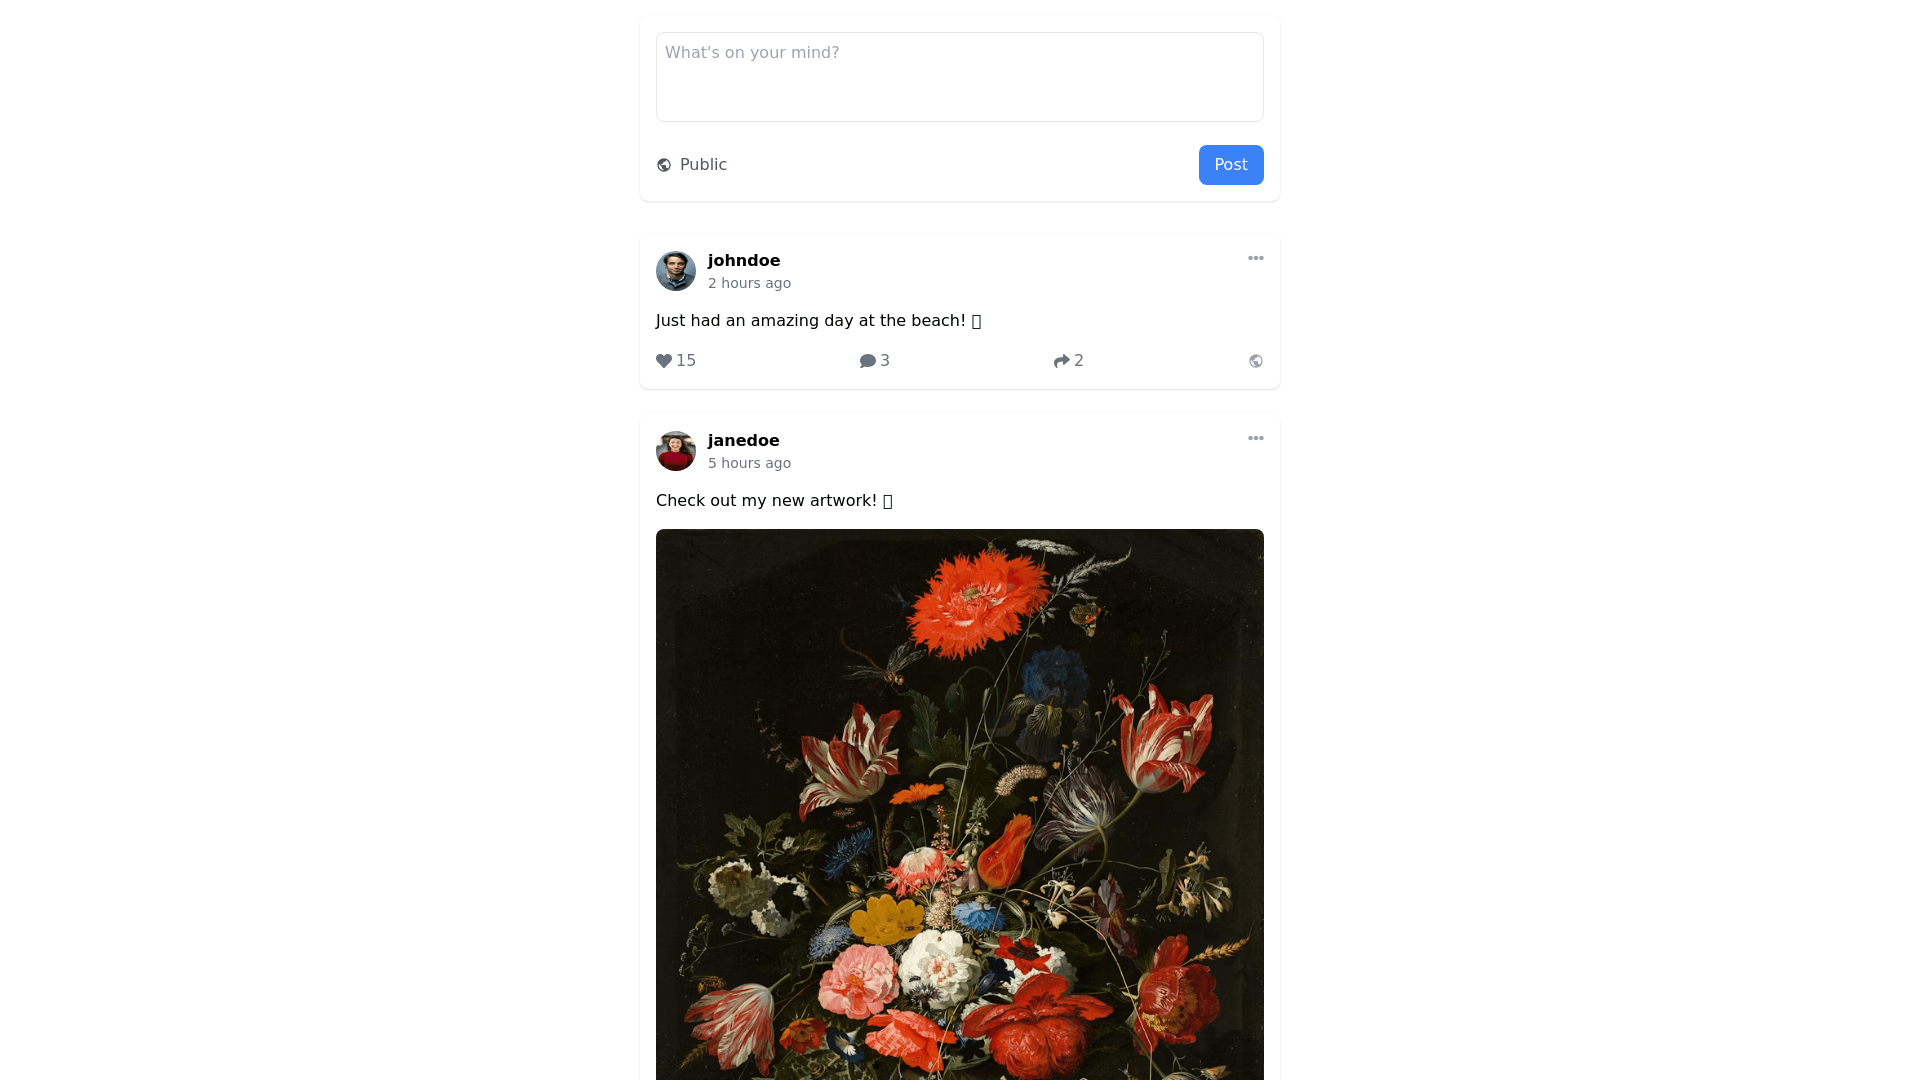Viewport: 1920px width, 1080px height.
Task: Share johndoe's post using the arrow icon
Action: [1062, 361]
